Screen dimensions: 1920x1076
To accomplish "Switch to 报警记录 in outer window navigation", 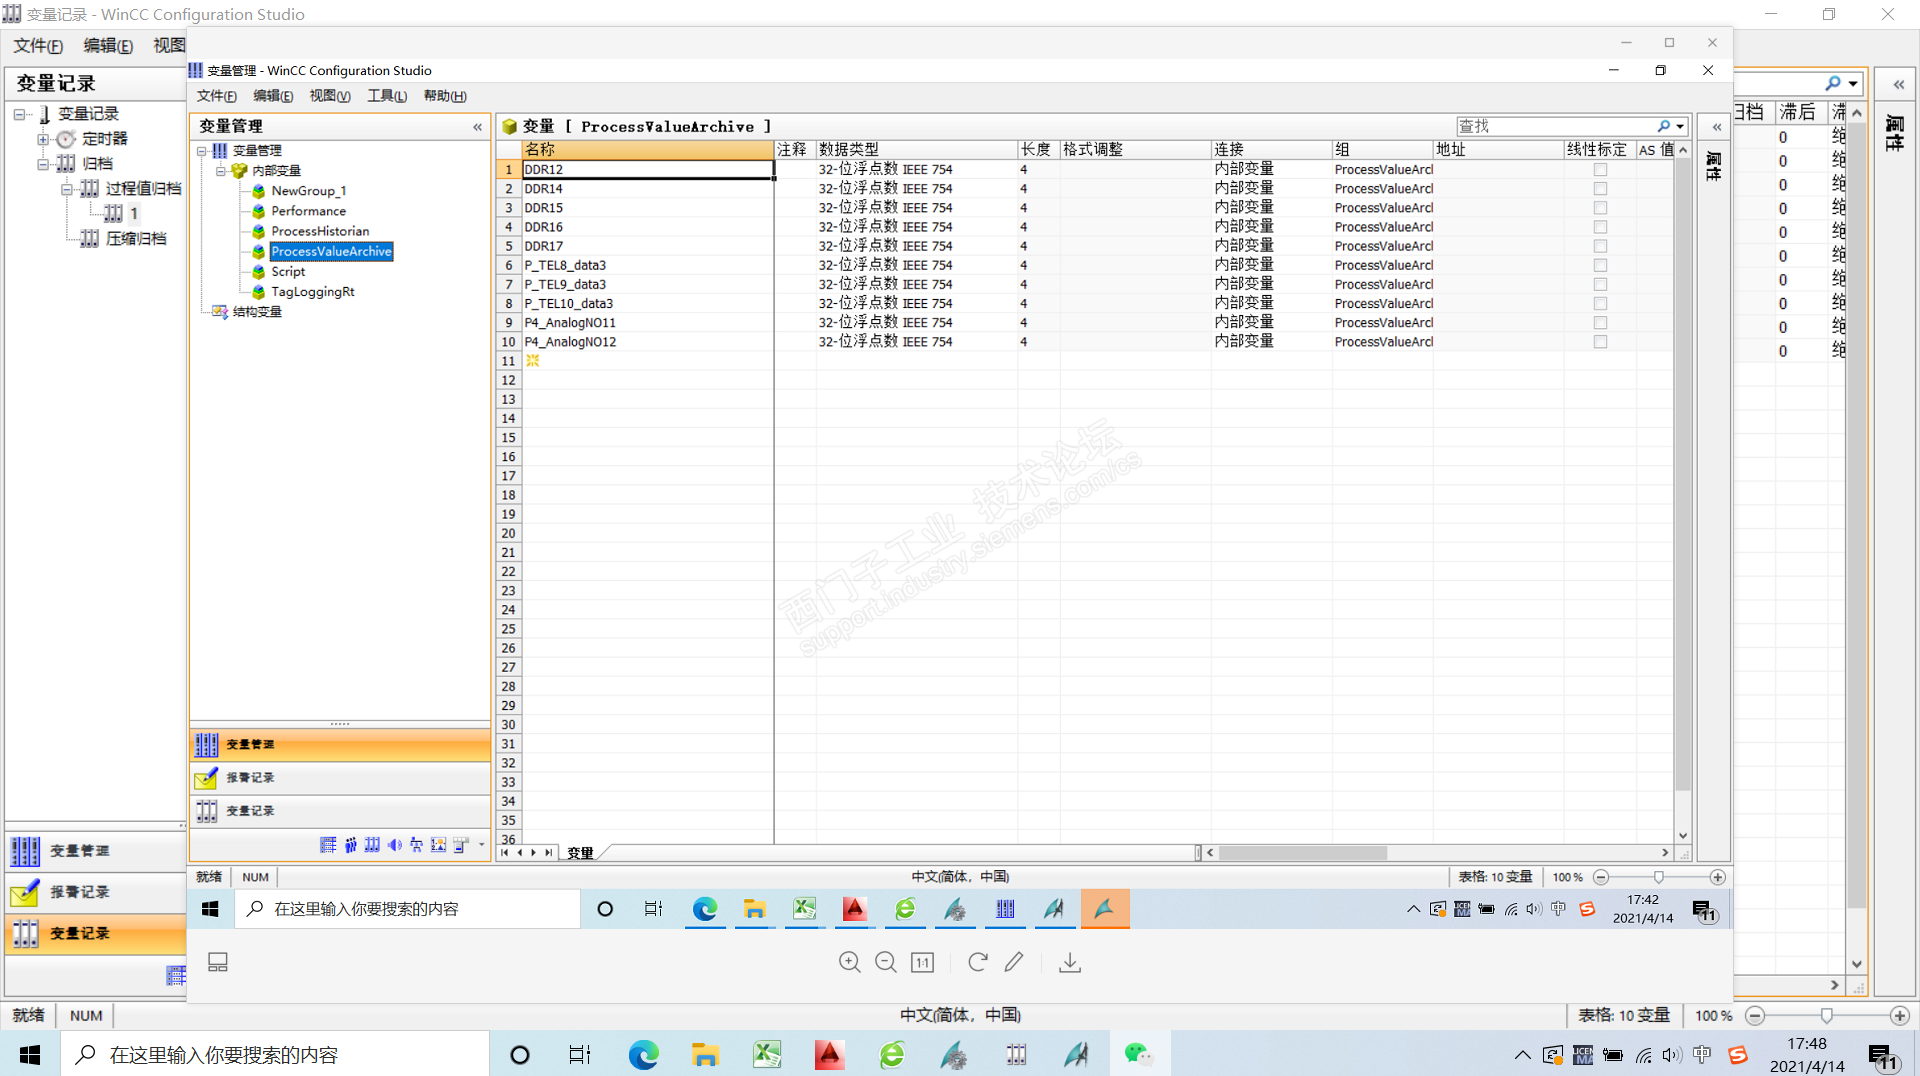I will pos(95,892).
